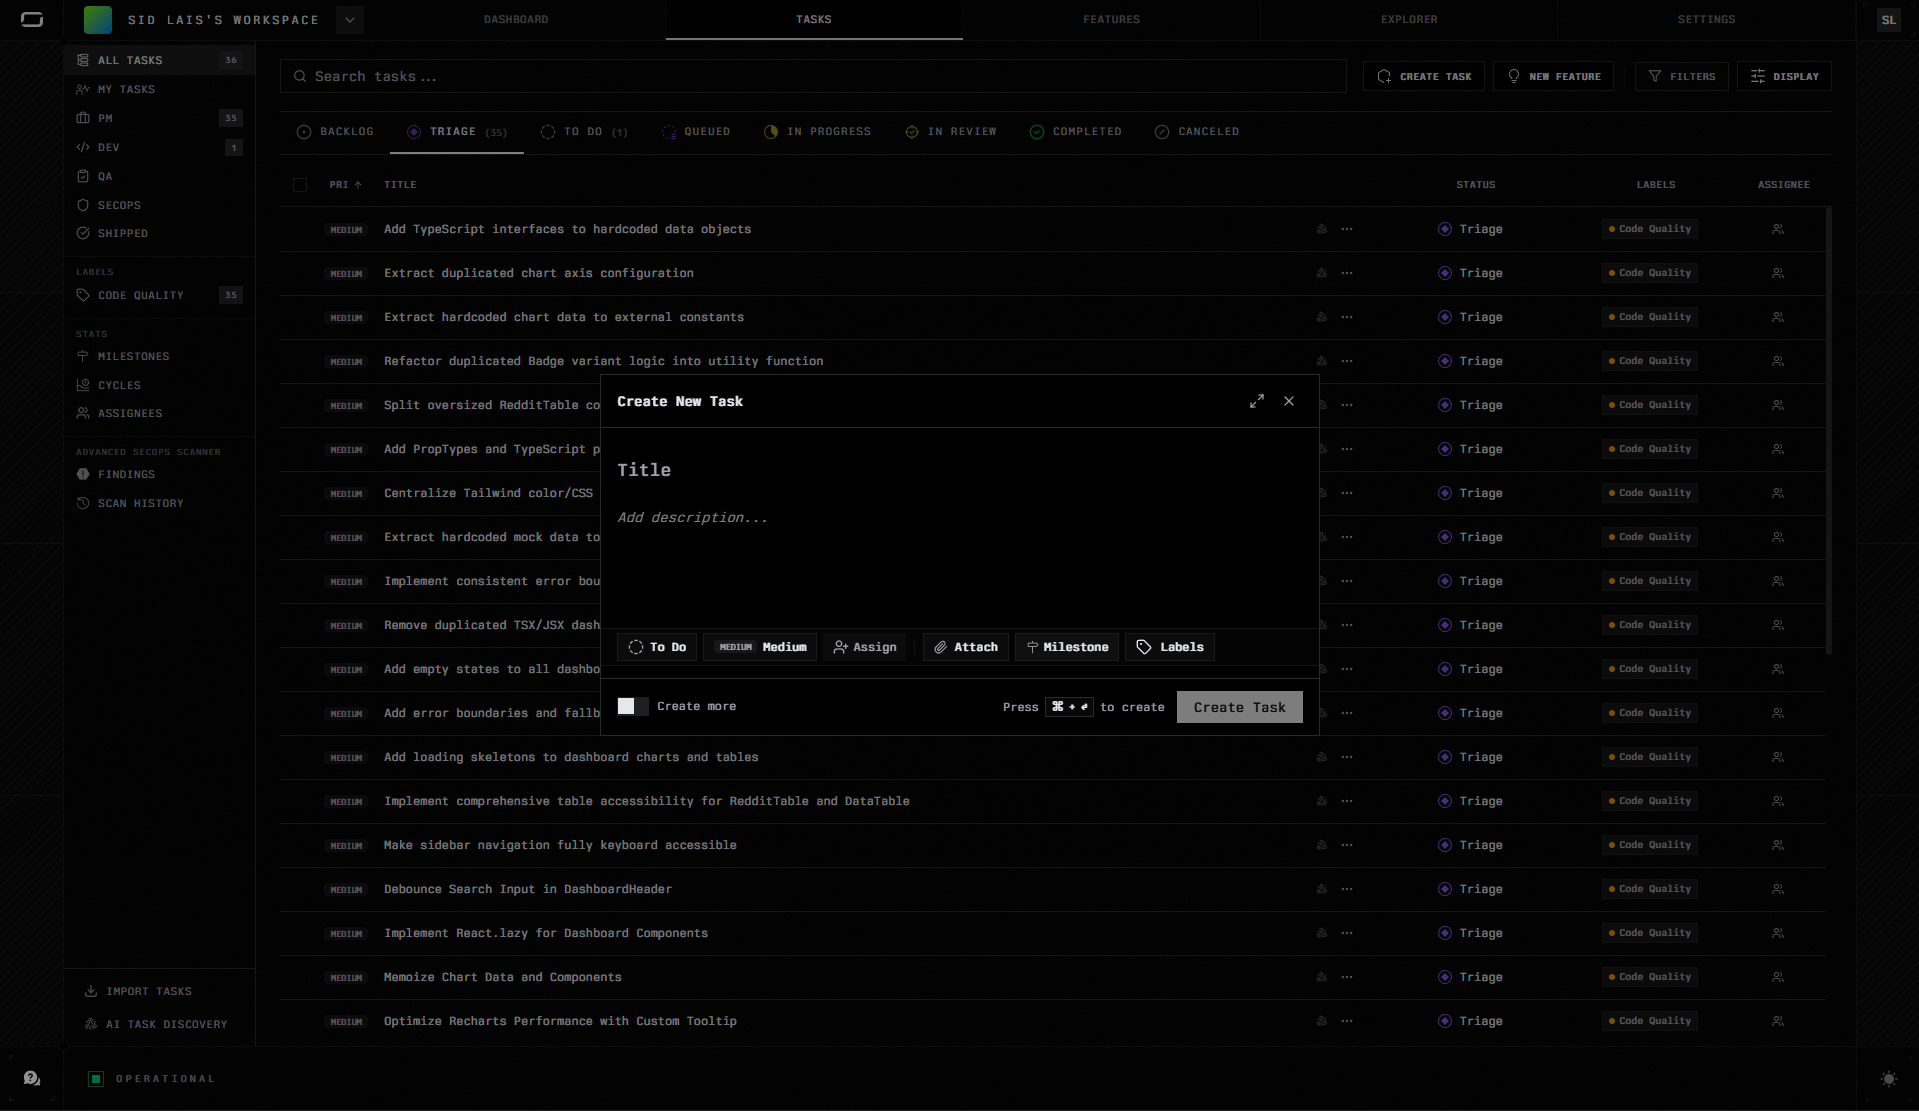Enable the Create more toggle
The height and width of the screenshot is (1111, 1919).
click(632, 707)
